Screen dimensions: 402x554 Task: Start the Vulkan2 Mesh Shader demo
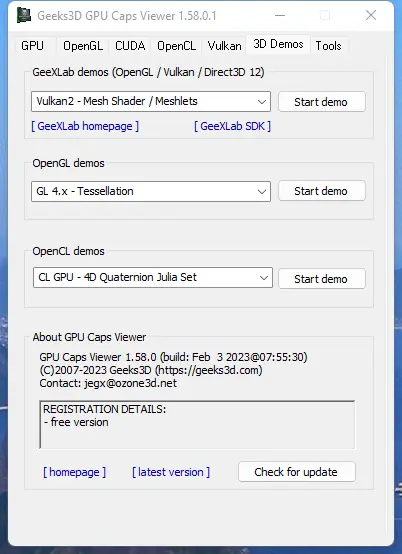[322, 102]
